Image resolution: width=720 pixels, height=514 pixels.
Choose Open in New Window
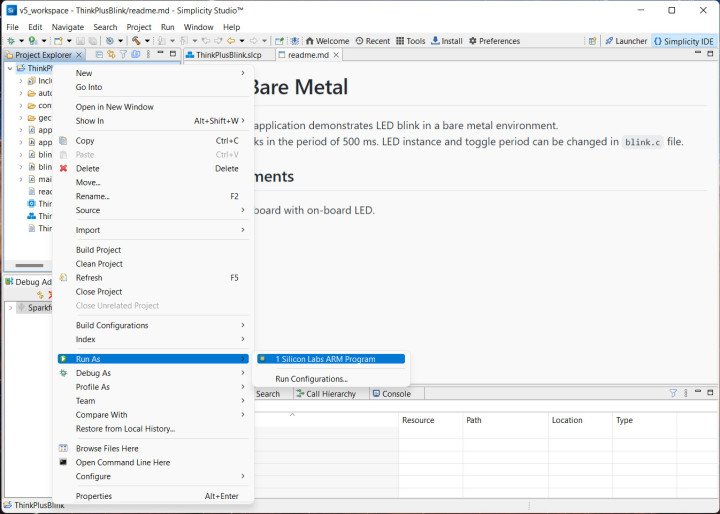153,107
